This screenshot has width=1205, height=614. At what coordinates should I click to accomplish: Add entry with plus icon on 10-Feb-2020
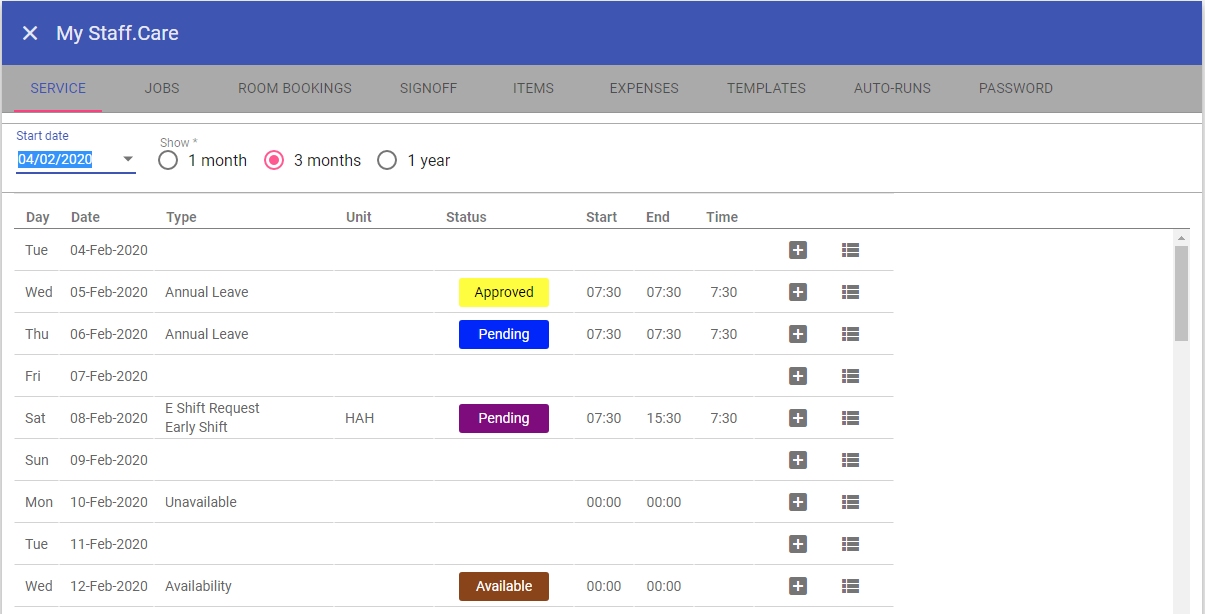click(x=797, y=502)
